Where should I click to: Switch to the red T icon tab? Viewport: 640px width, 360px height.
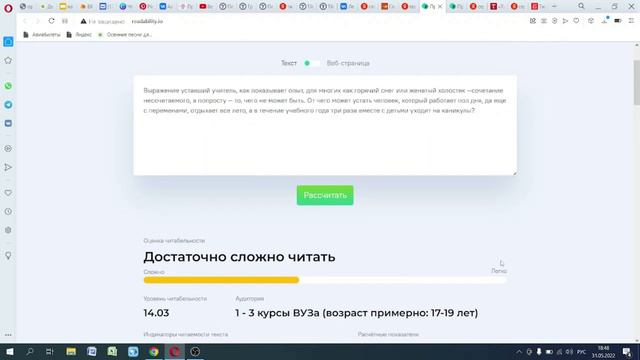coord(496,7)
